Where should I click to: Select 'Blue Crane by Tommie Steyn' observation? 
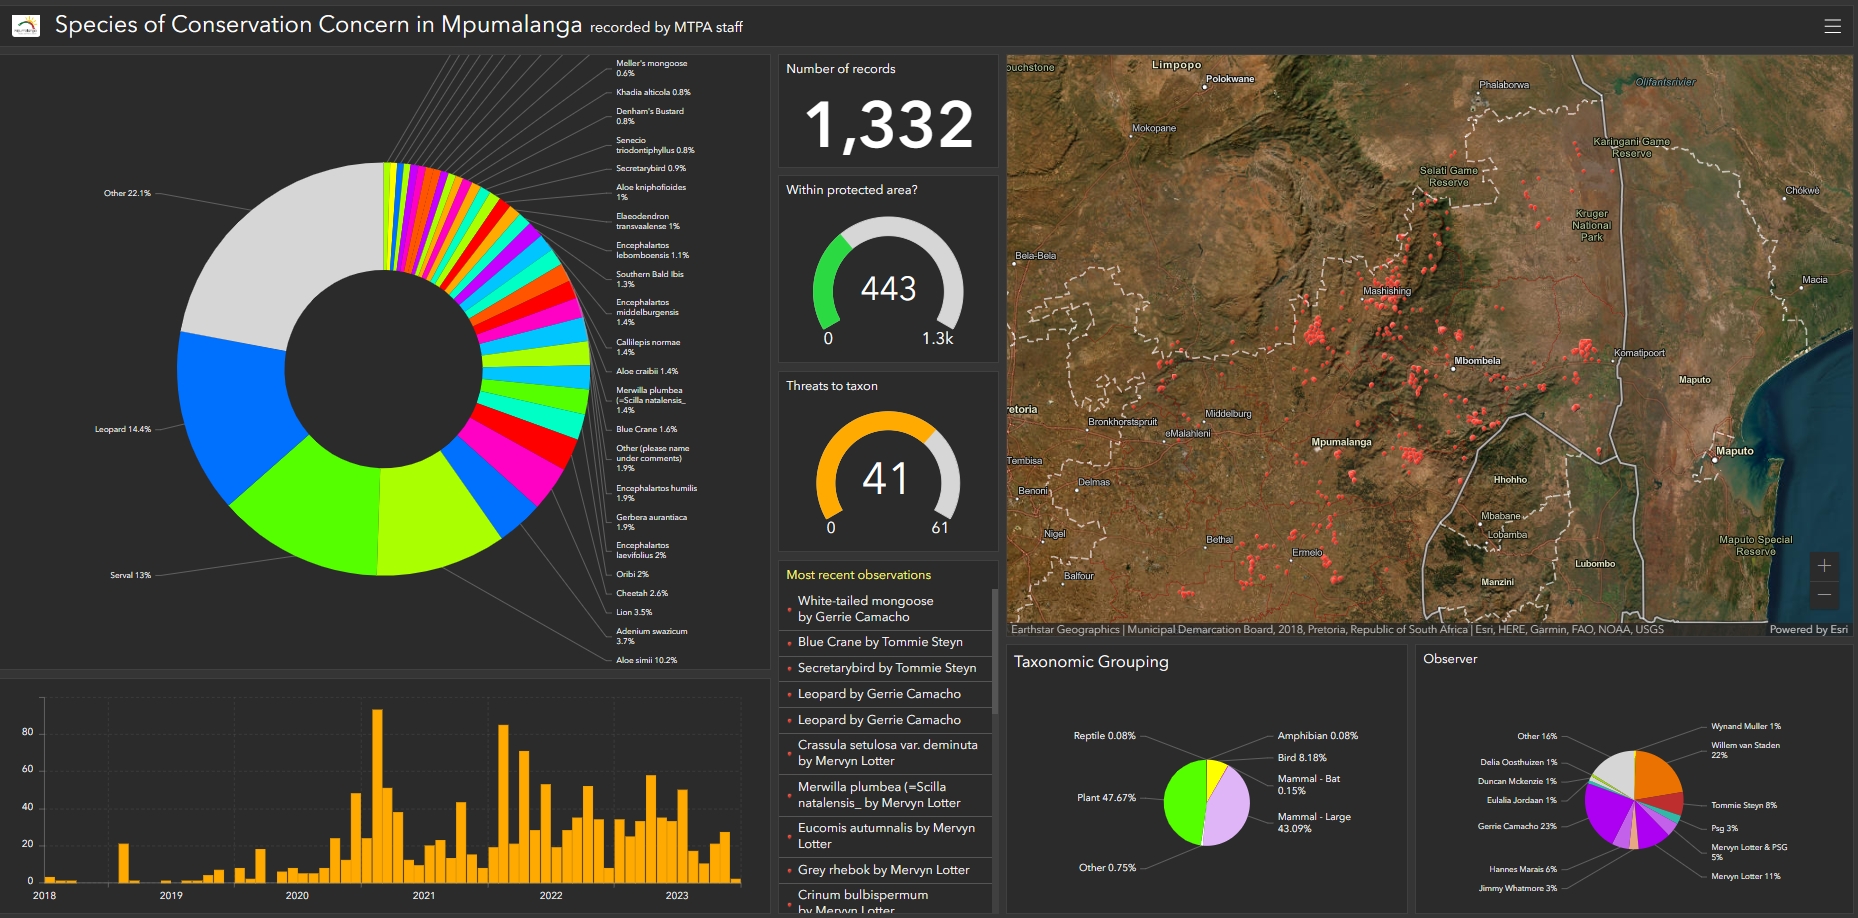click(x=880, y=642)
